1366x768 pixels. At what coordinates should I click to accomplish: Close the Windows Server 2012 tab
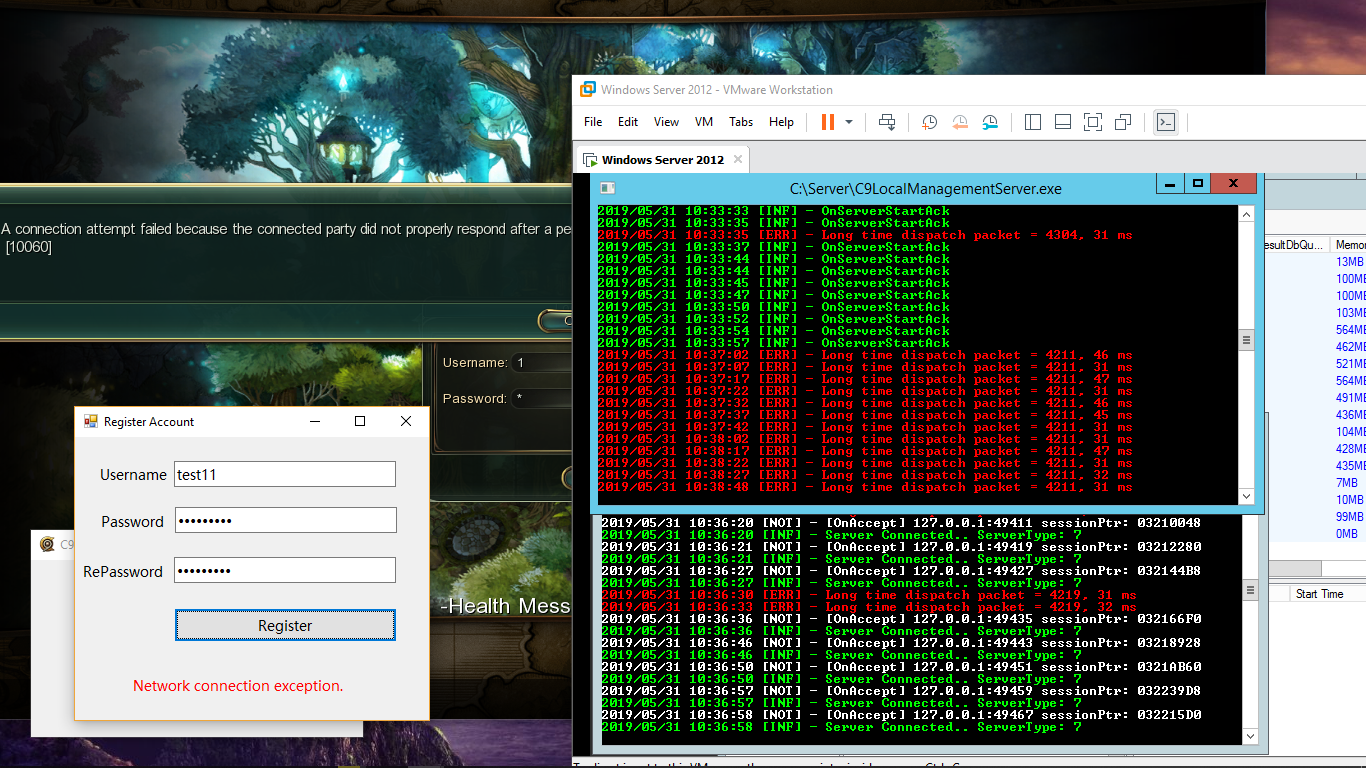[x=738, y=159]
